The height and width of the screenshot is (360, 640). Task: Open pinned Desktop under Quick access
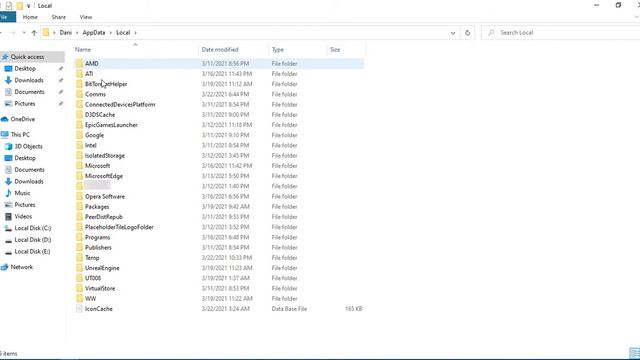click(25, 69)
